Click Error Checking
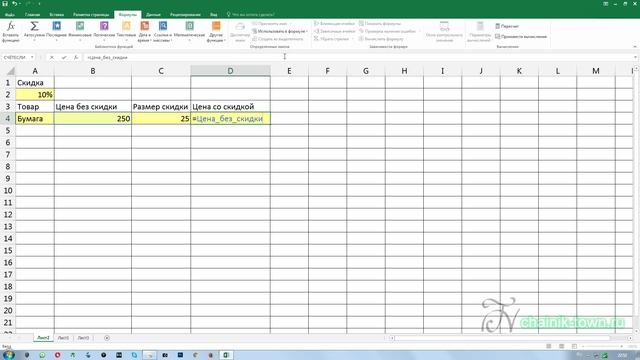Image resolution: width=640 pixels, height=360 pixels. [x=388, y=31]
